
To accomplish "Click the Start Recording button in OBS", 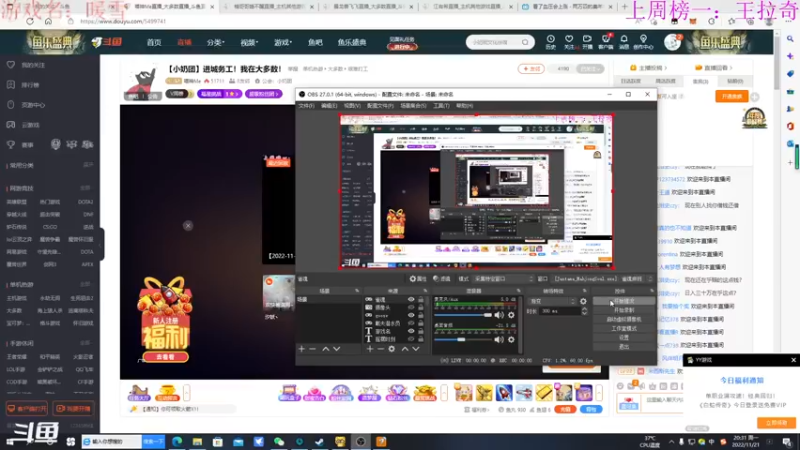I will pos(624,310).
